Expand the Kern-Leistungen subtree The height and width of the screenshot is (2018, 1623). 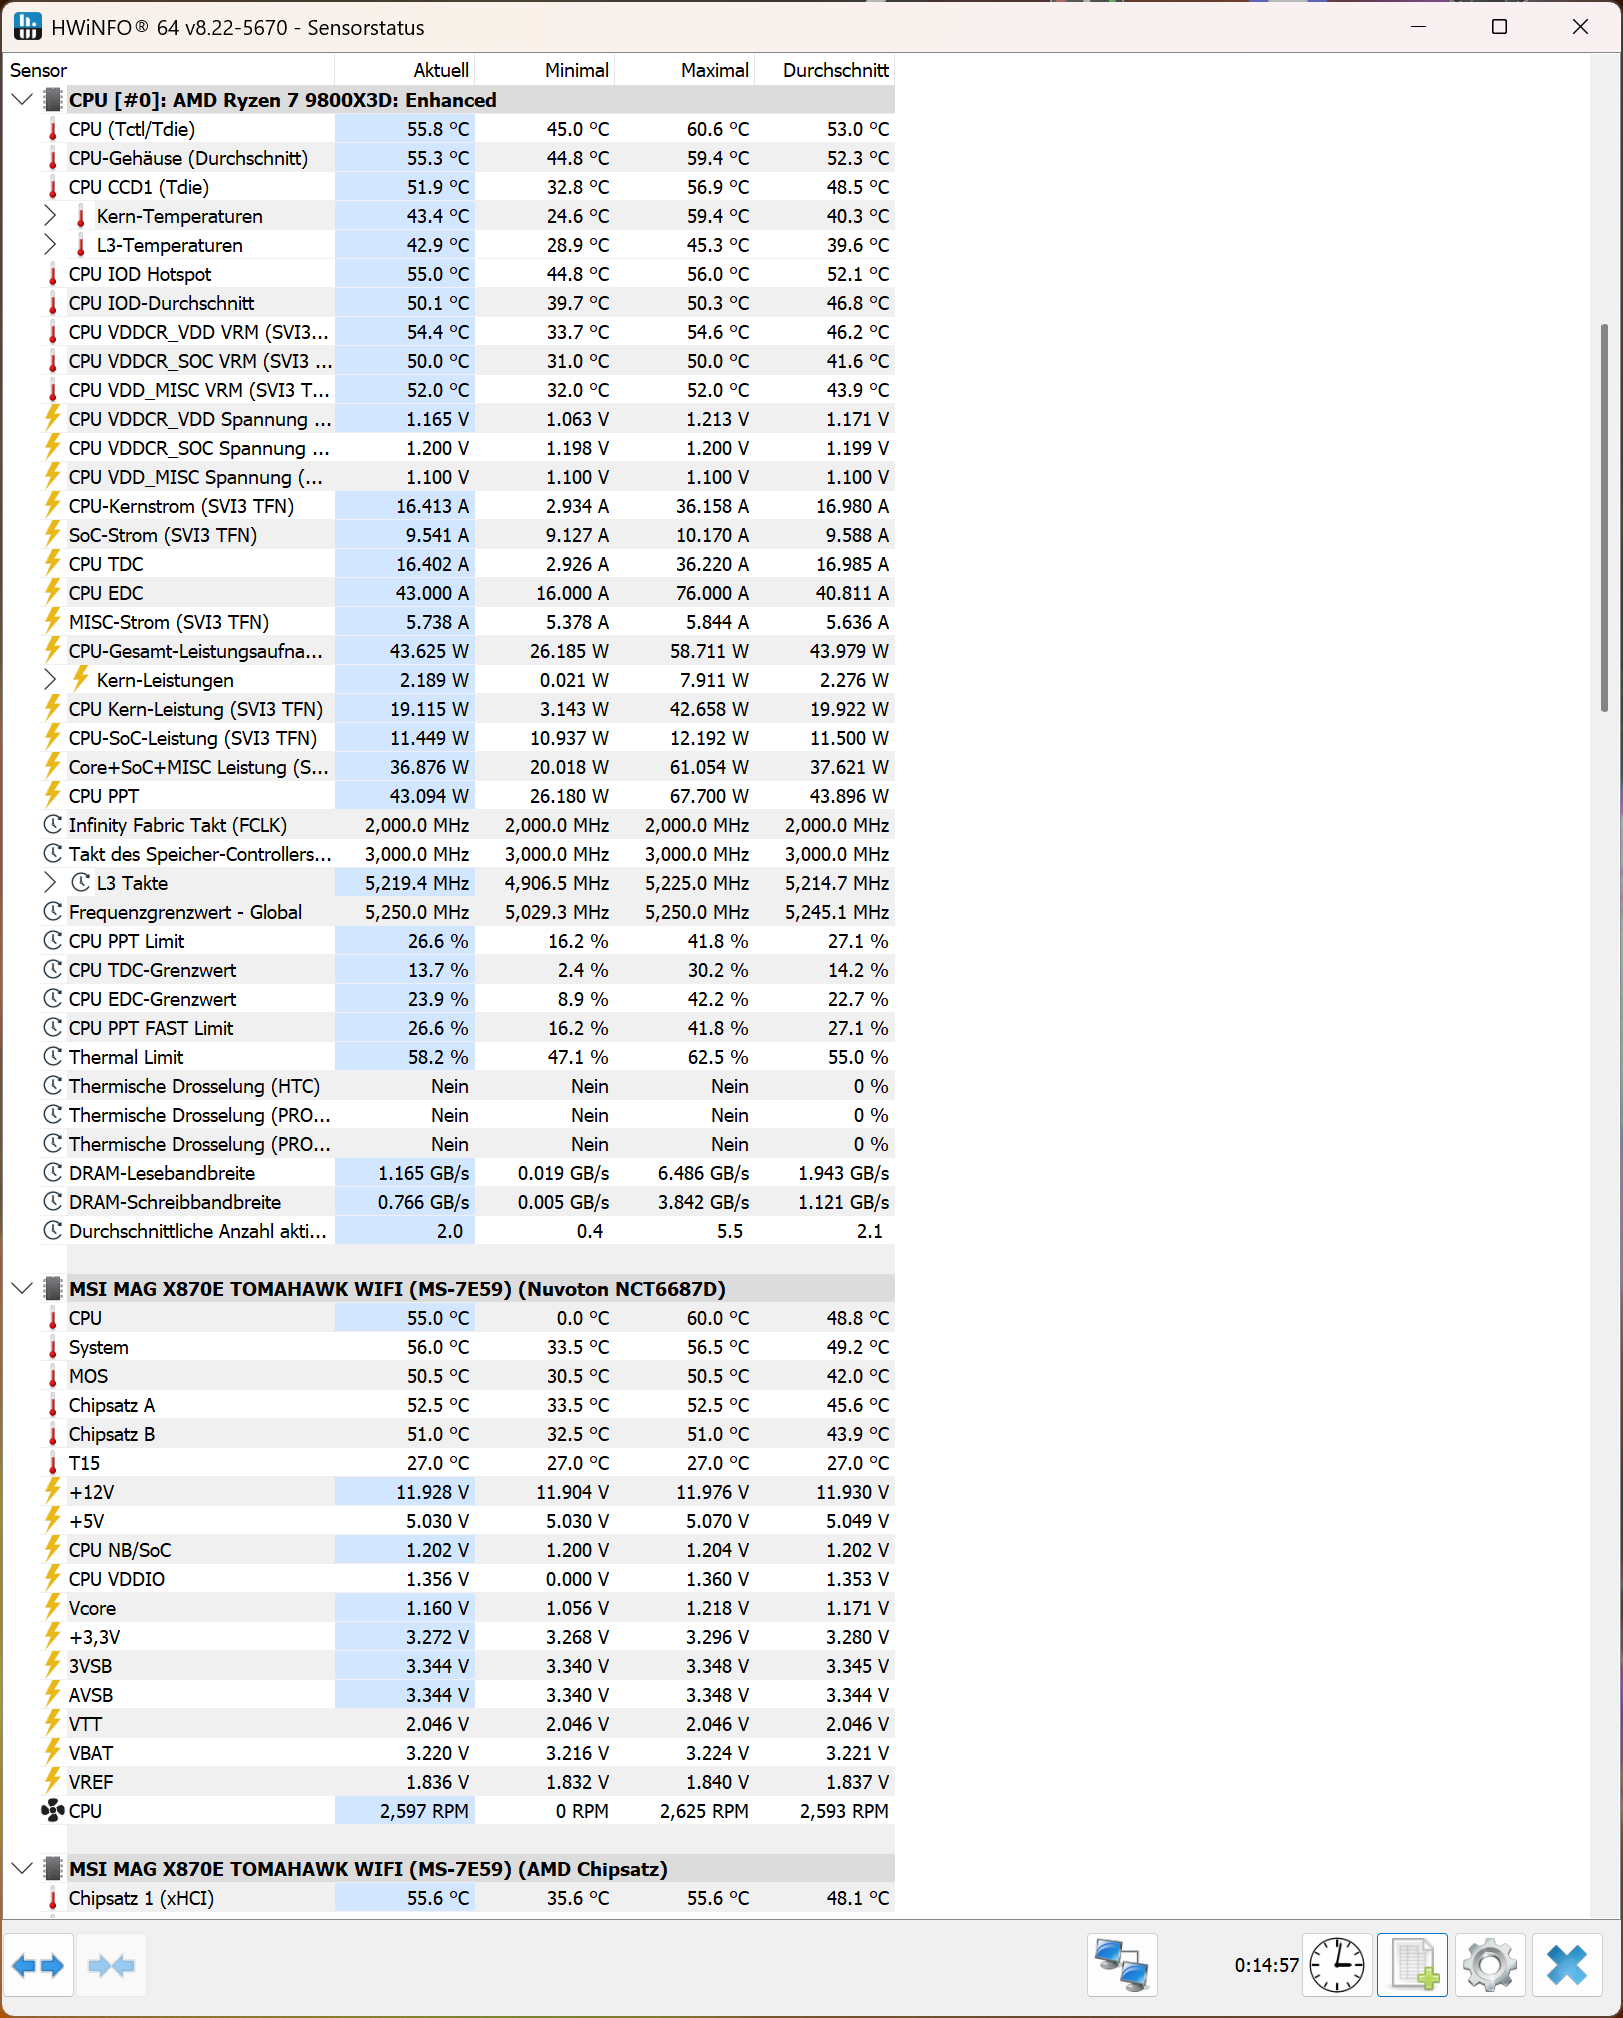pyautogui.click(x=50, y=680)
